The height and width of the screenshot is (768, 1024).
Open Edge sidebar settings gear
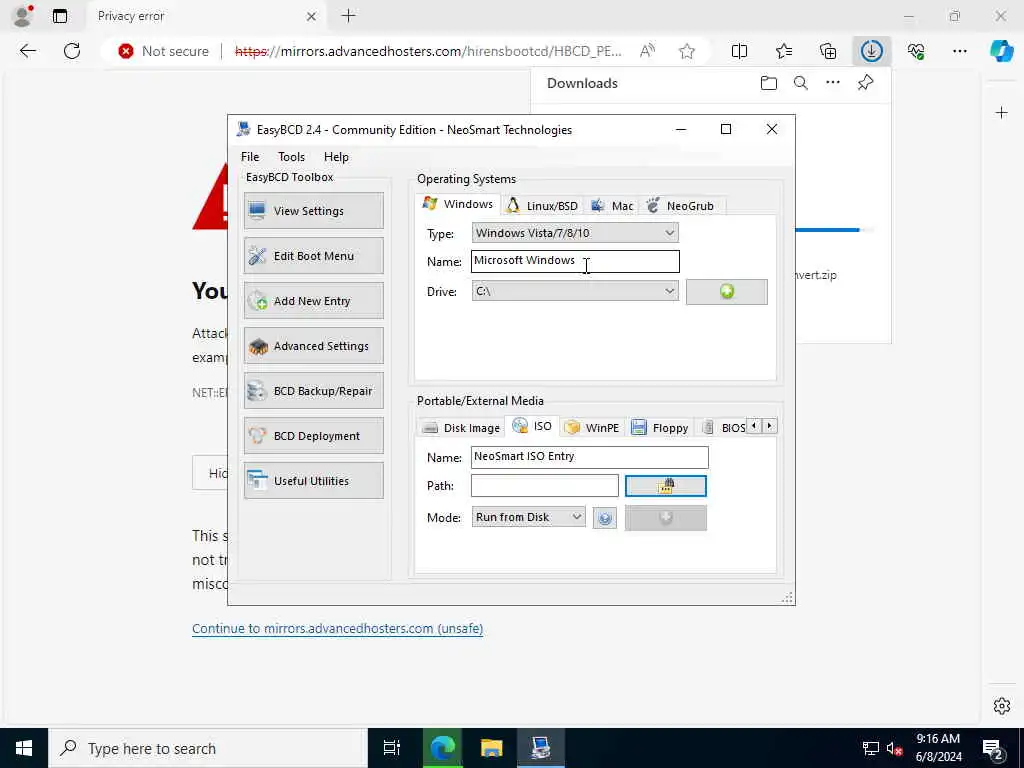click(1002, 706)
